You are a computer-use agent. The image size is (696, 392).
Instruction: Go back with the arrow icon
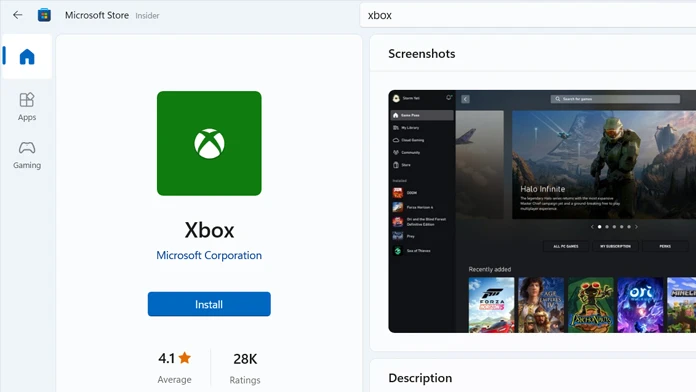[17, 15]
